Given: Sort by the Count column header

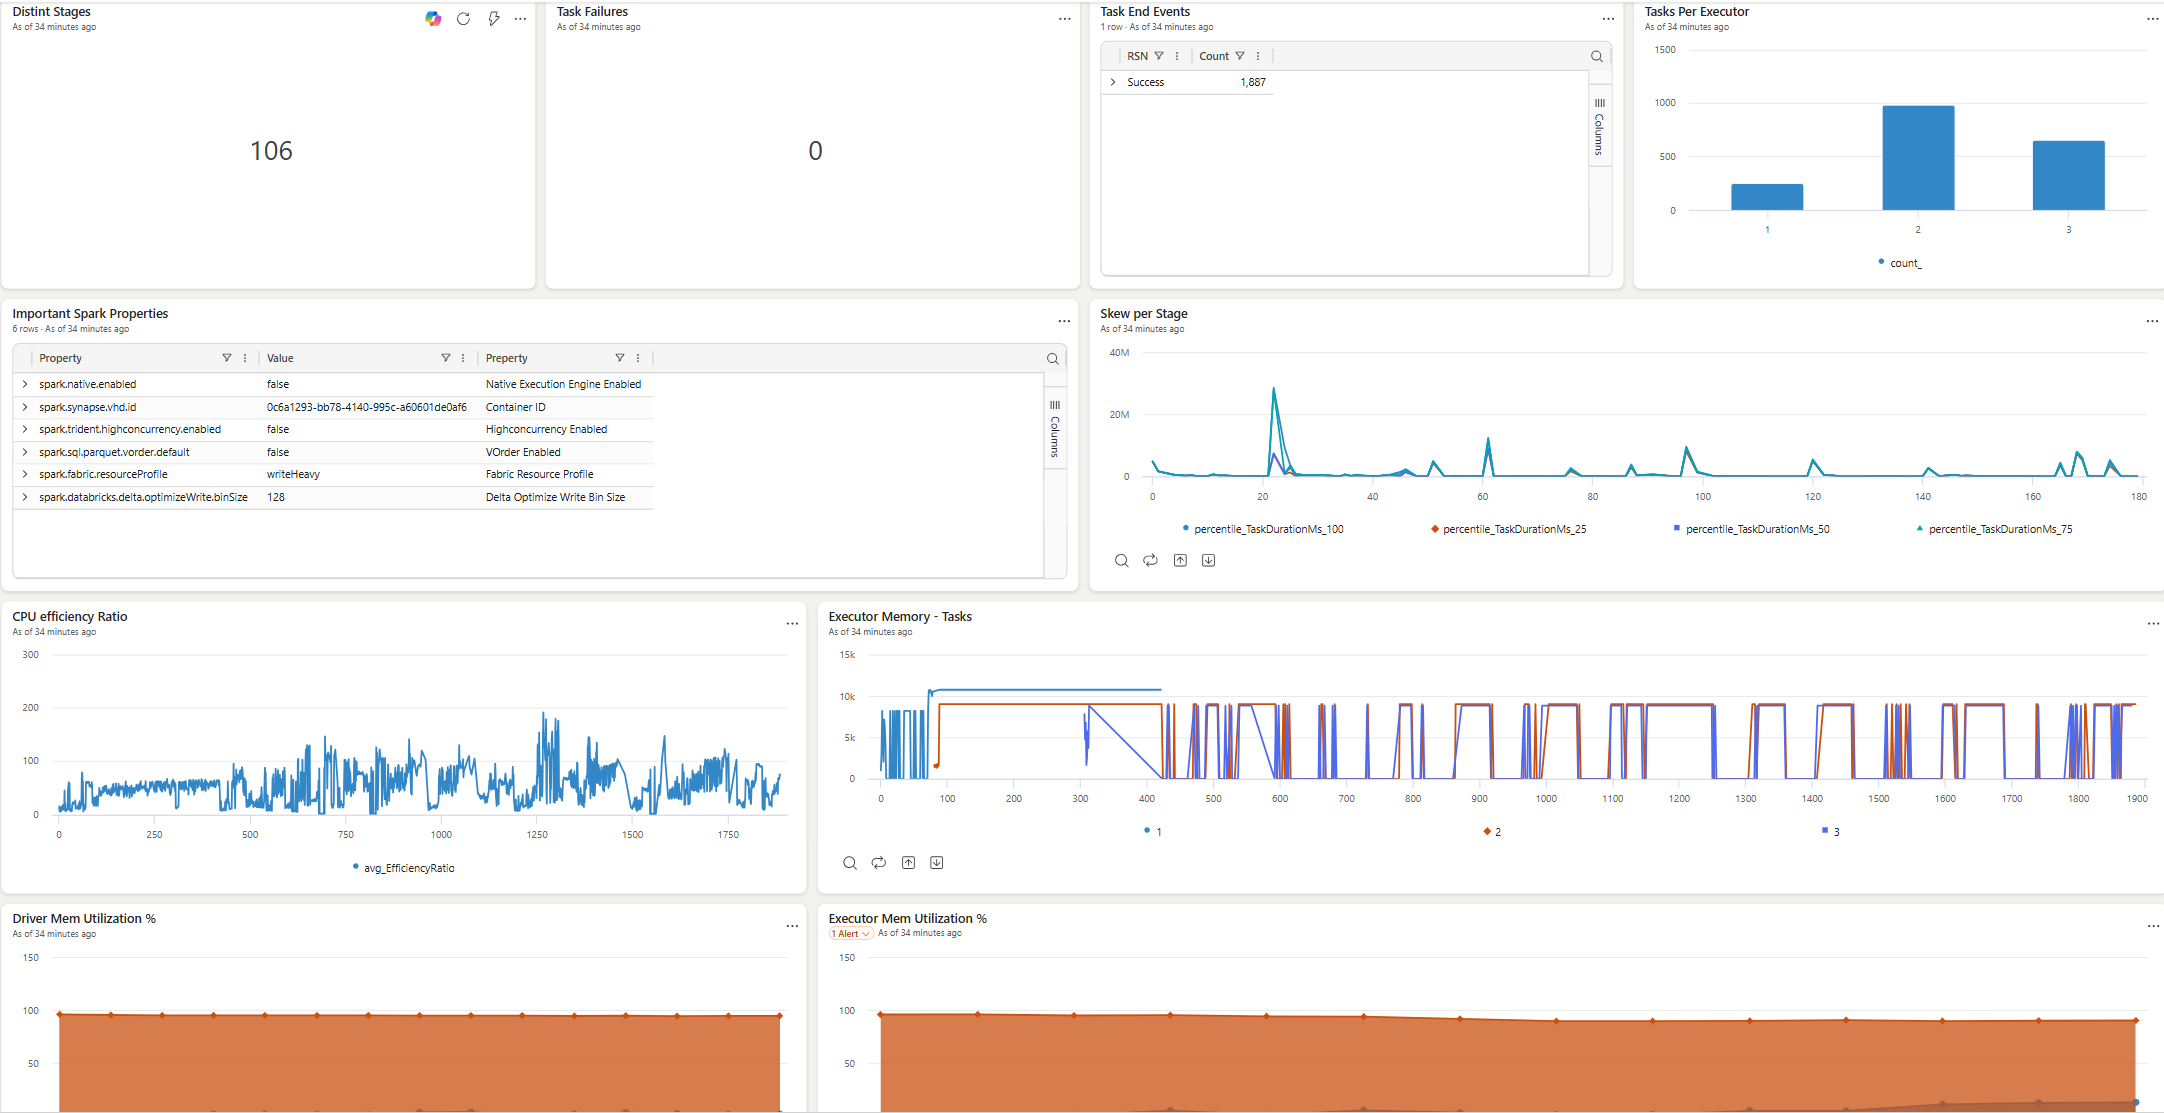Looking at the screenshot, I should tap(1214, 56).
